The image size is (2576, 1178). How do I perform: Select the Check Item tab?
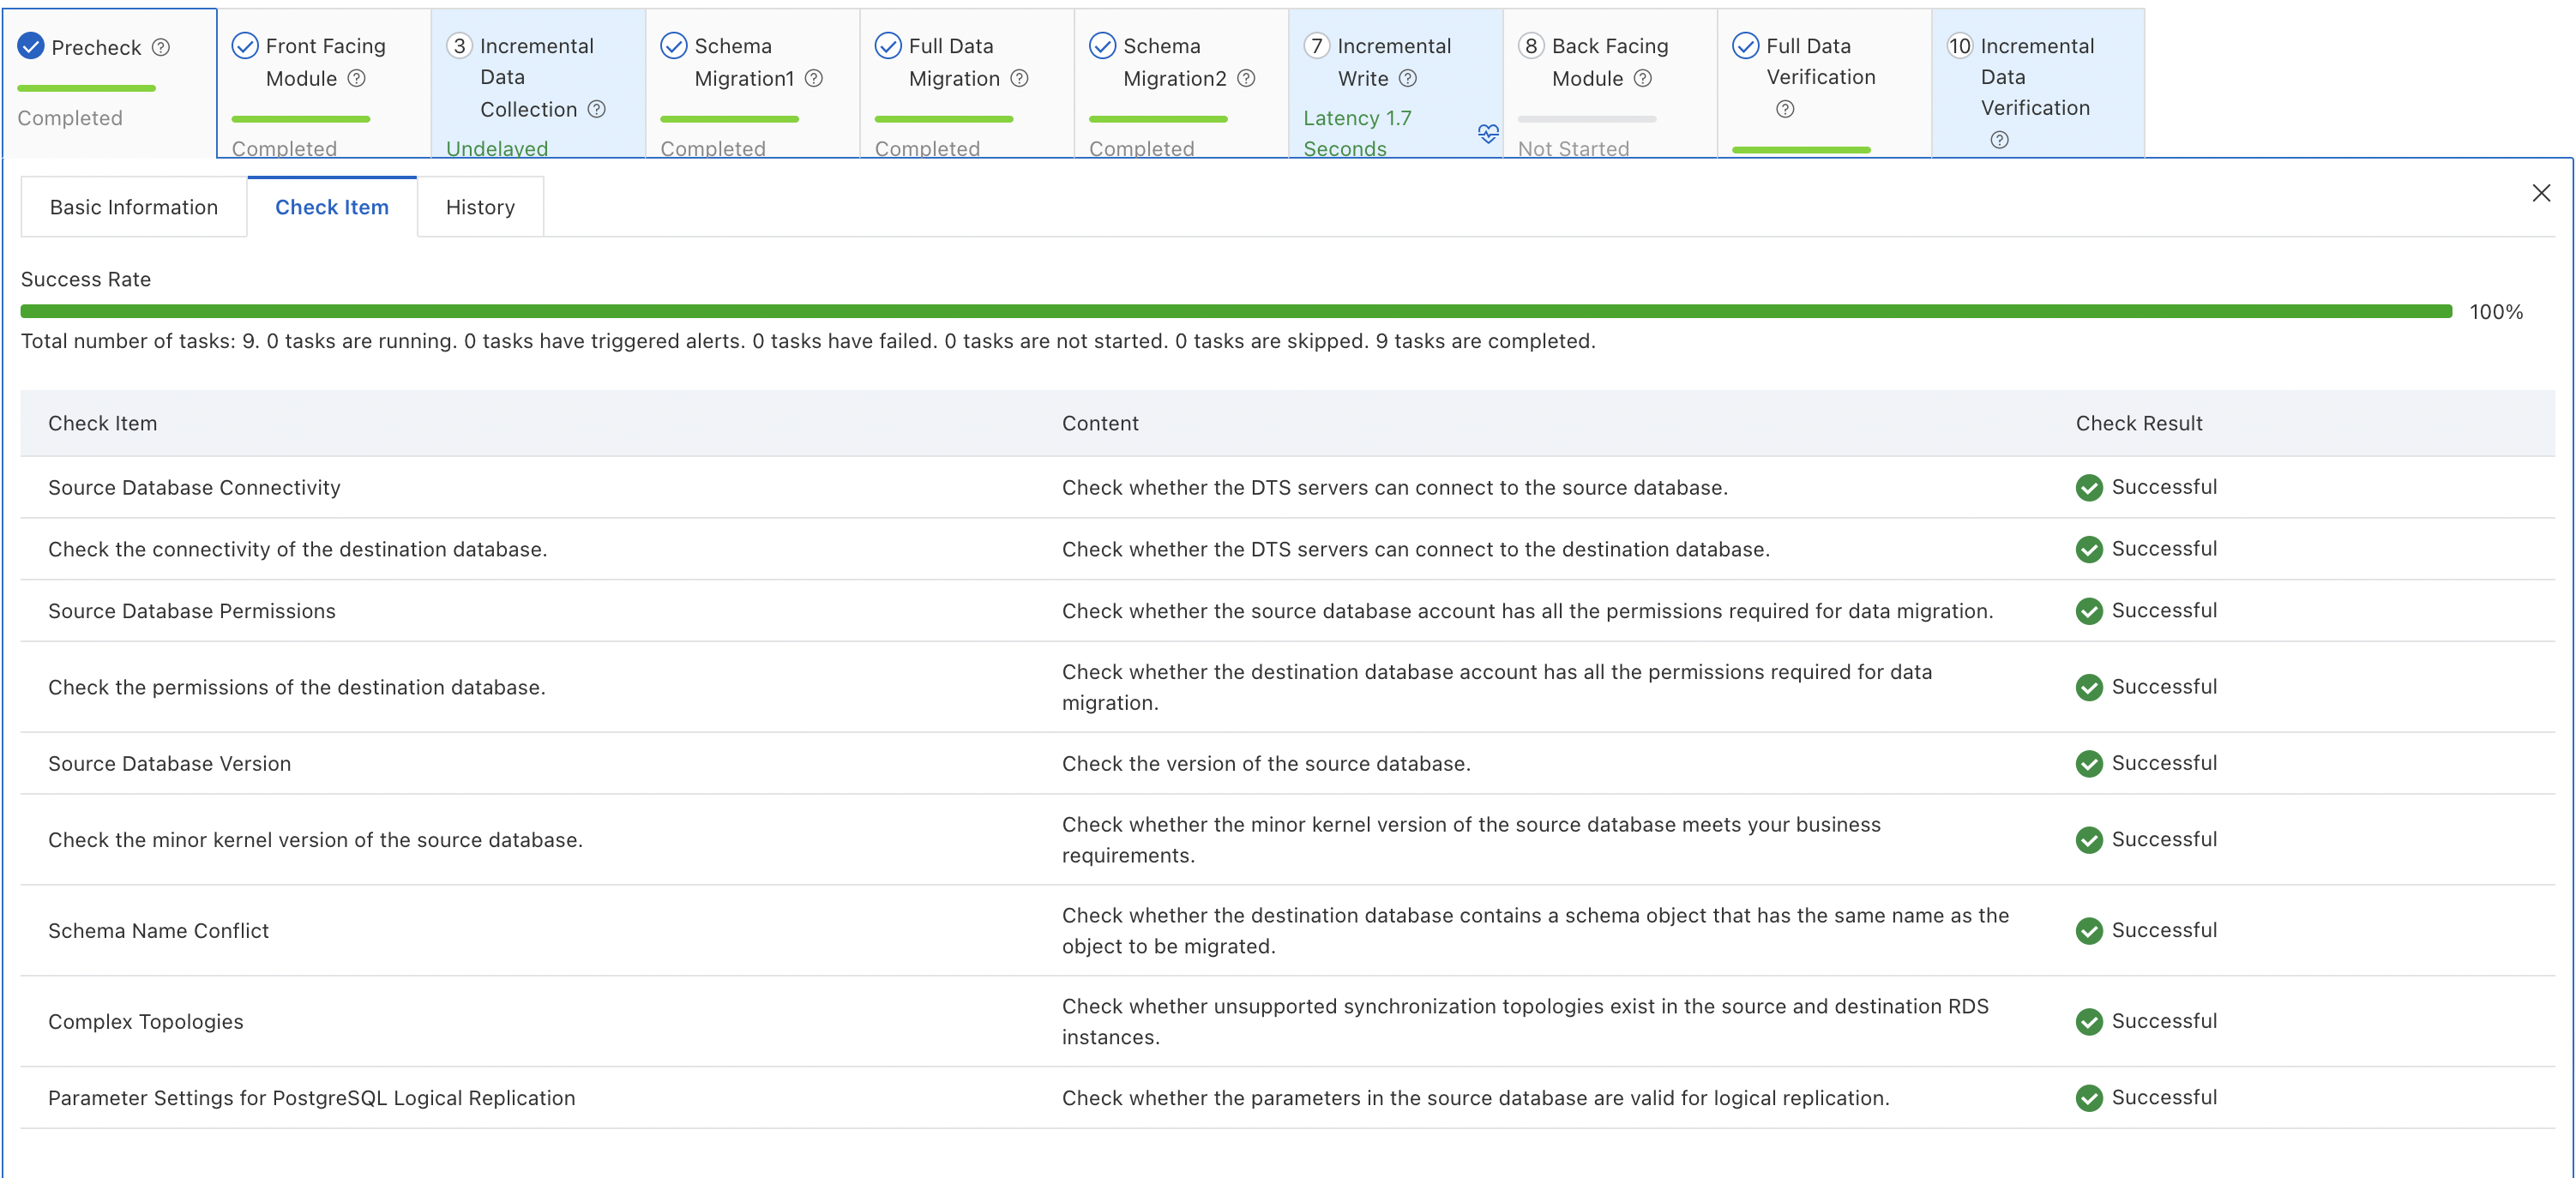331,207
